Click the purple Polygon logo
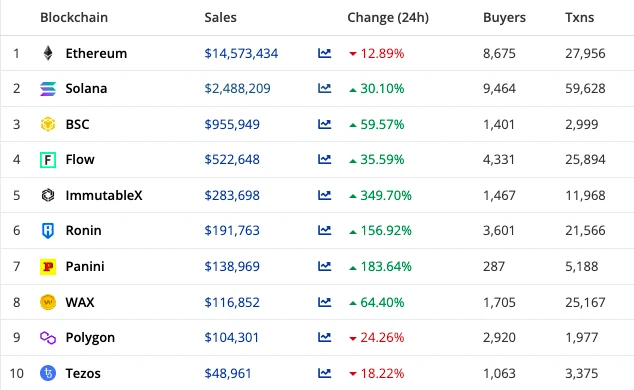The height and width of the screenshot is (390, 634). [x=48, y=337]
